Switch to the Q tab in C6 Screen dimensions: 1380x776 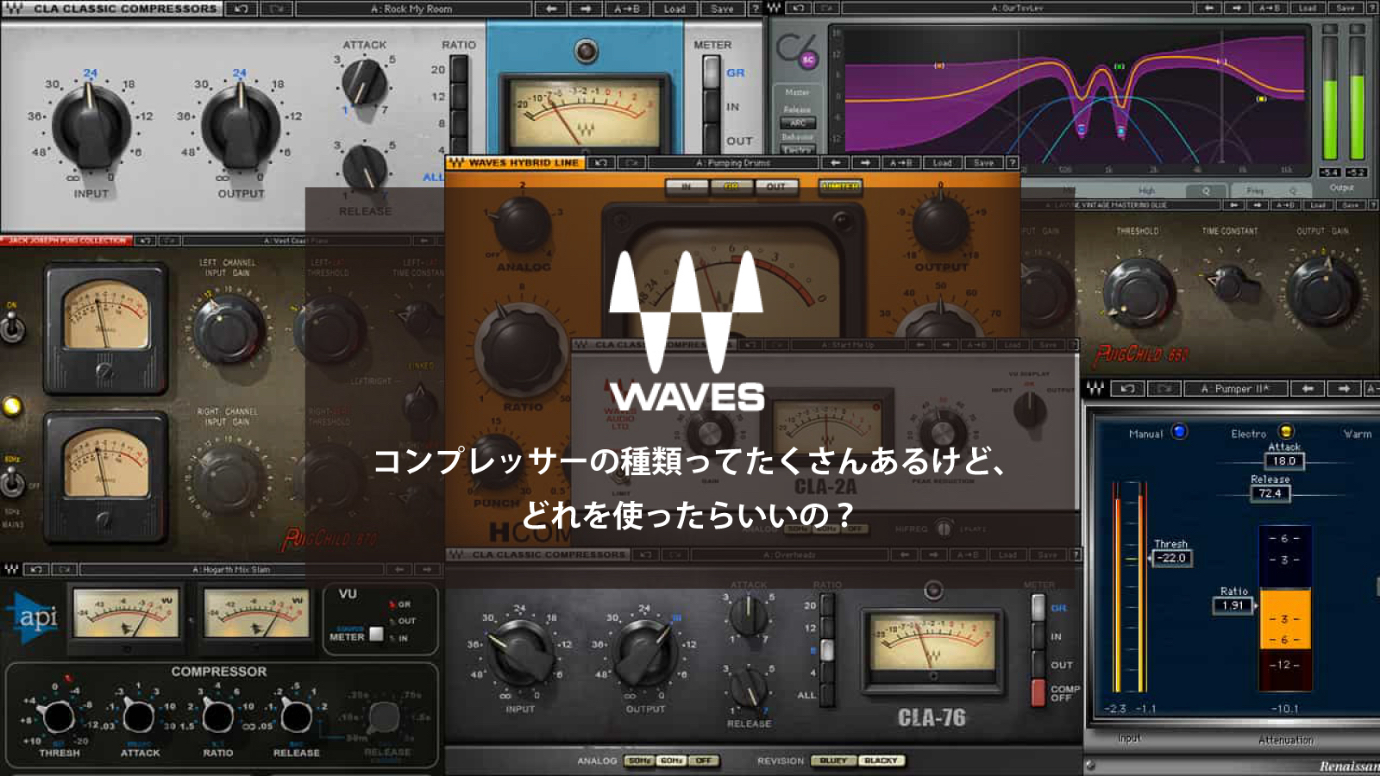[x=1206, y=190]
